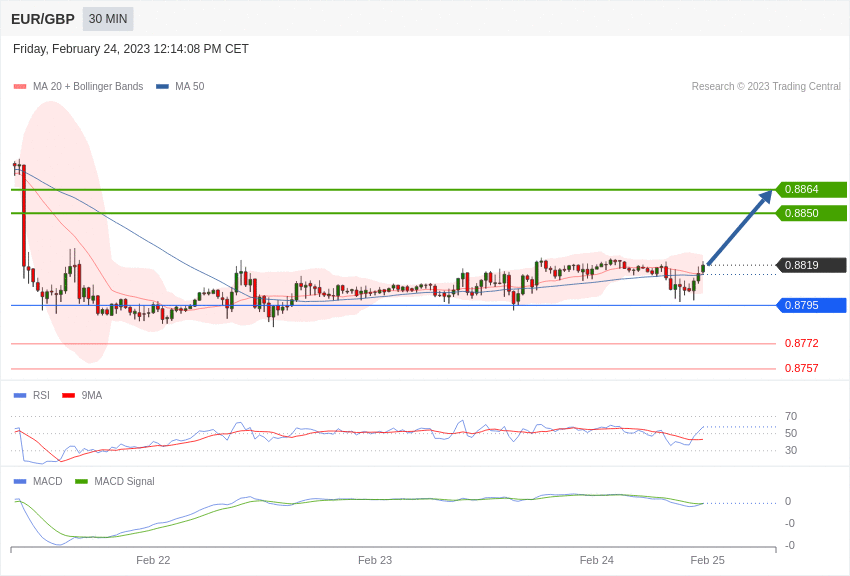
Task: Click the 9MA legend red swatch
Action: [68, 396]
